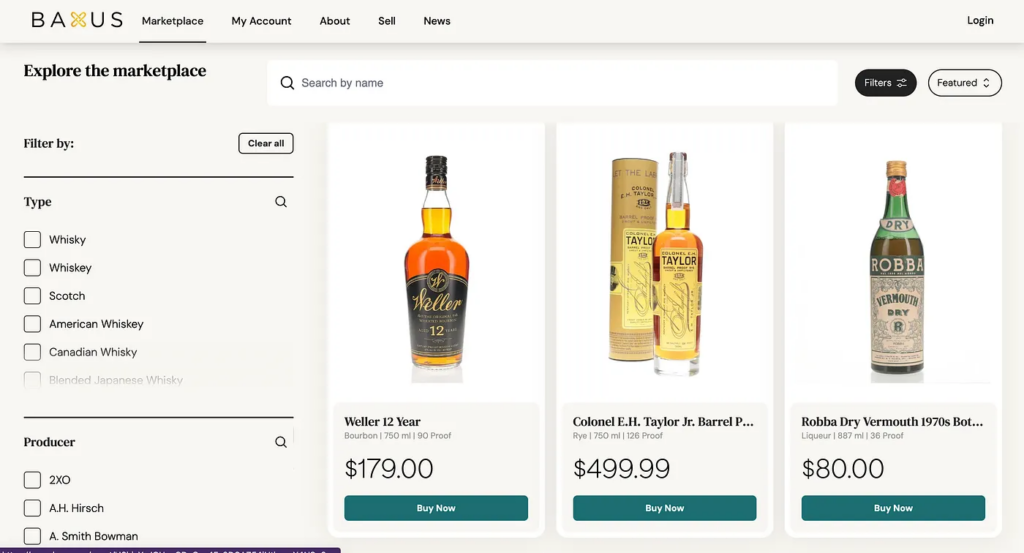
Task: Open the News navigation item
Action: (x=437, y=21)
